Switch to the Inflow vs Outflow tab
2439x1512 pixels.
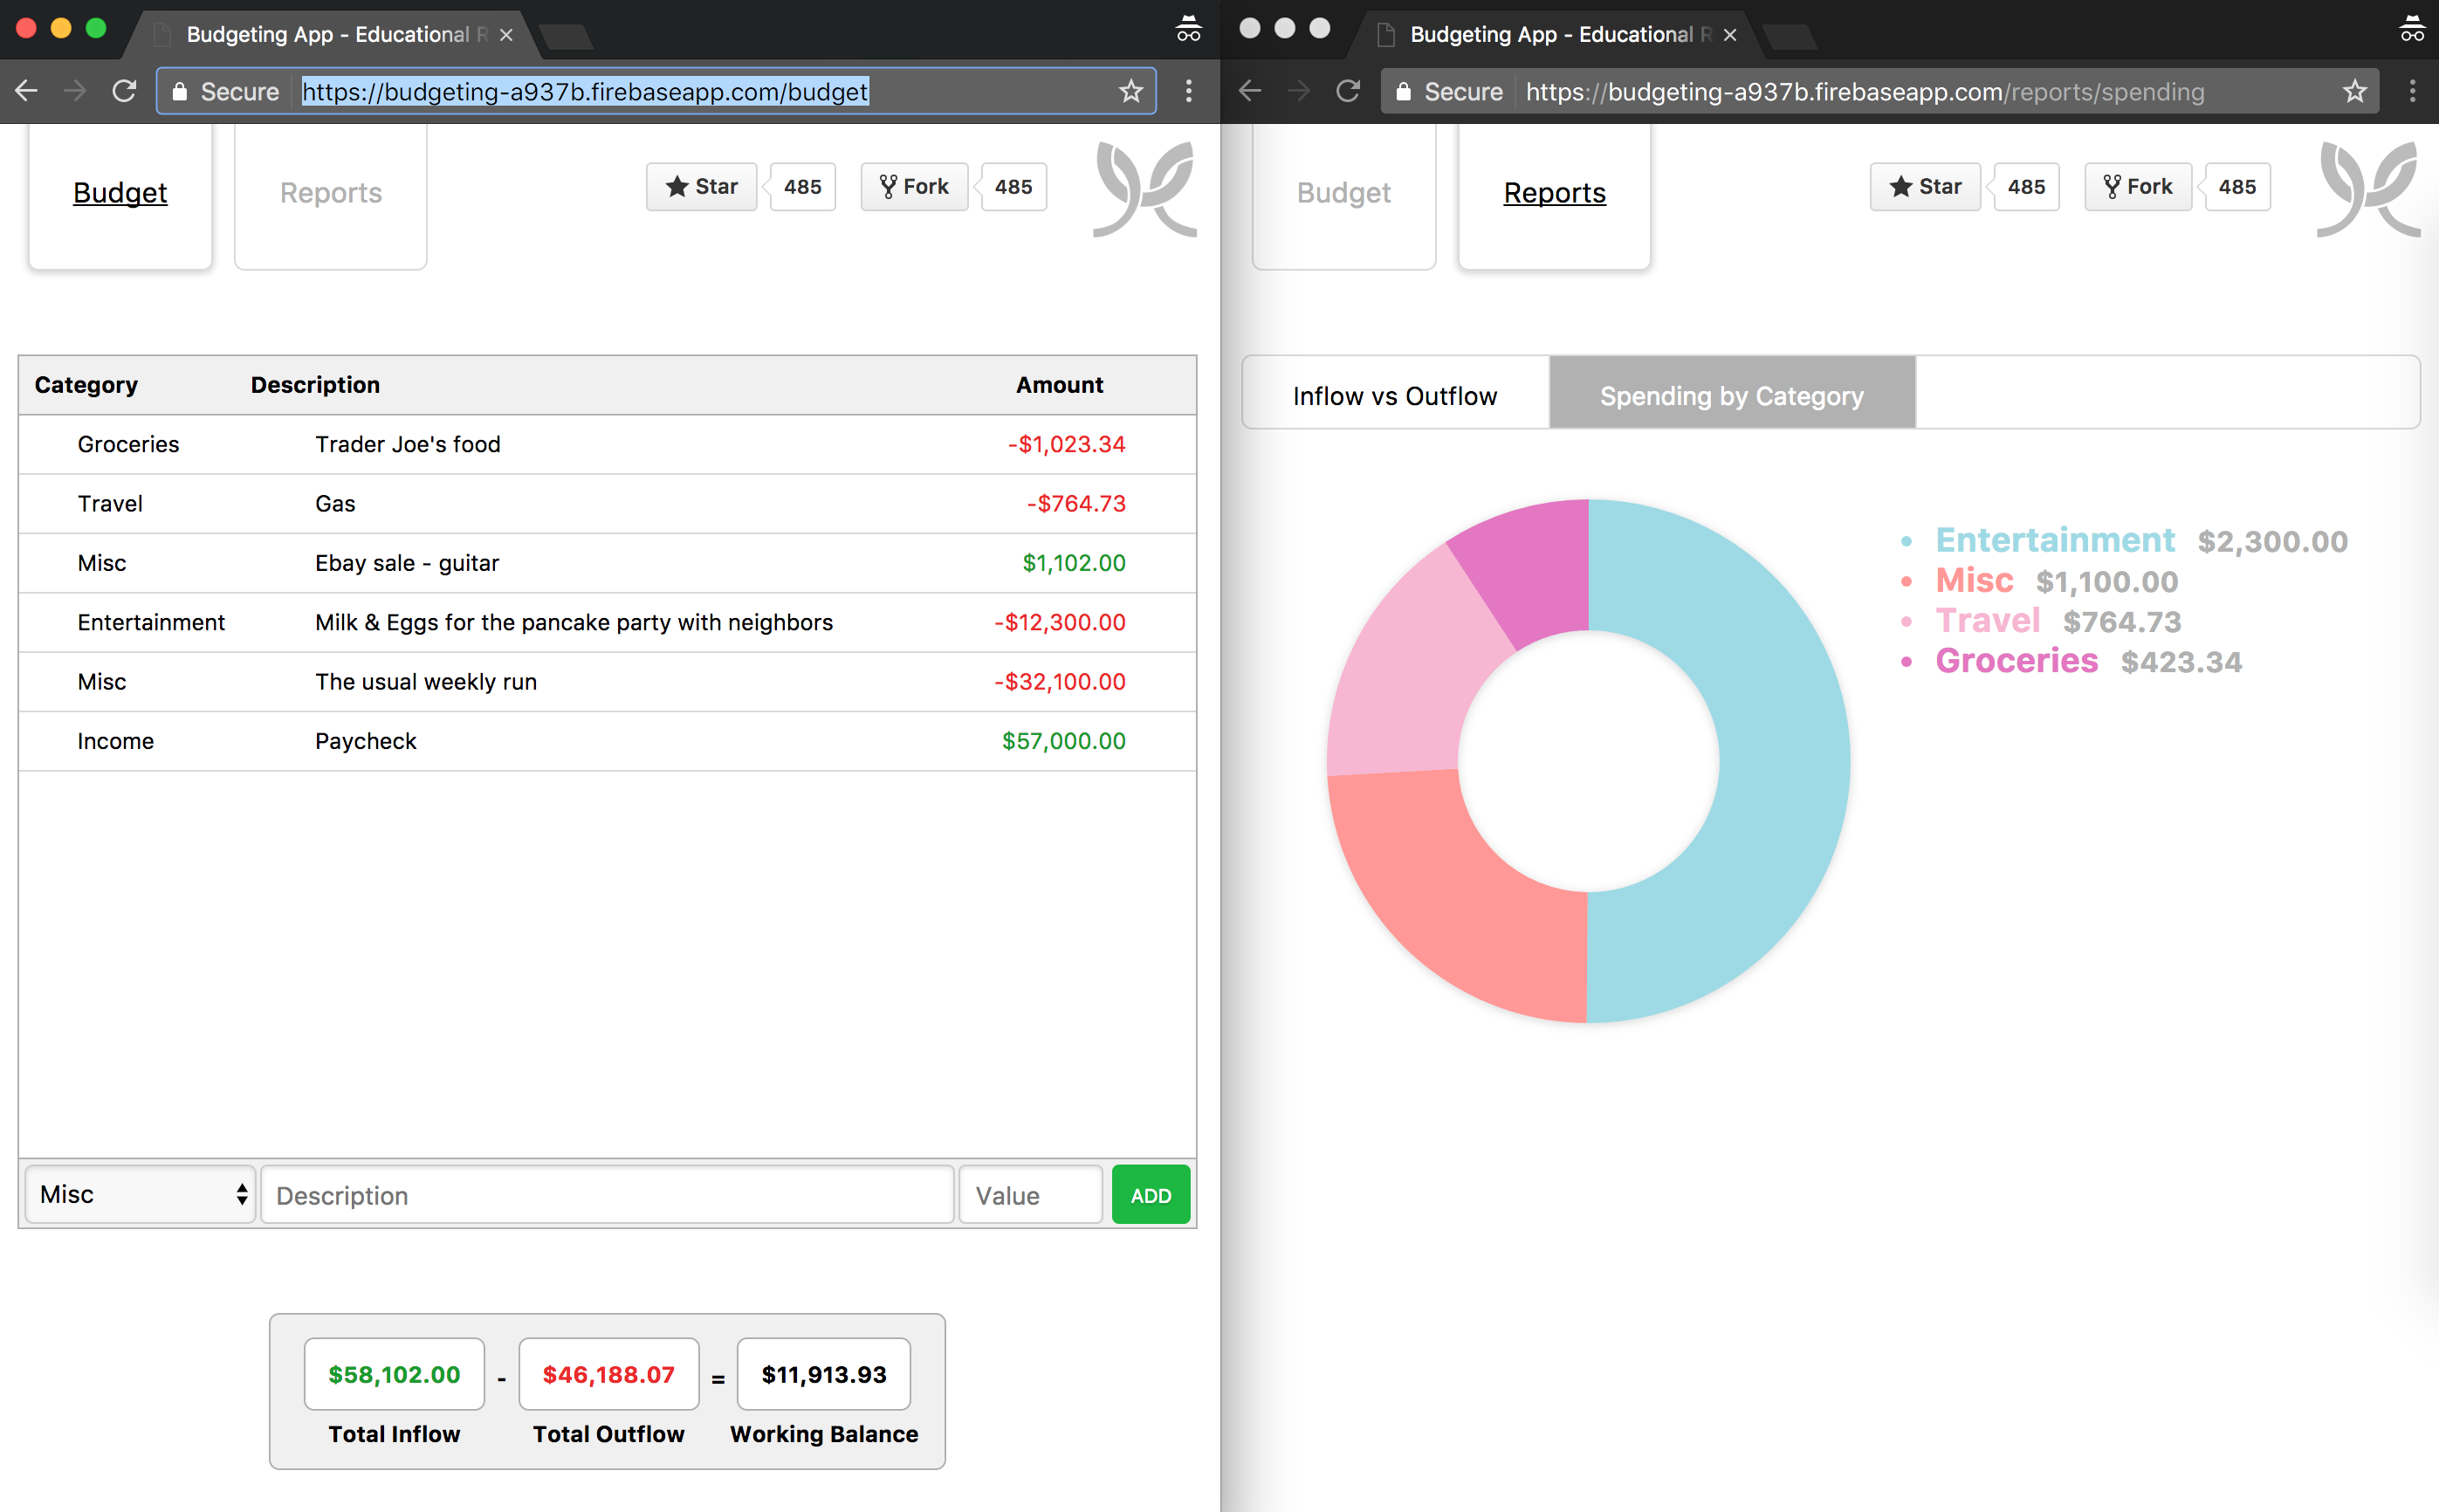click(1394, 395)
